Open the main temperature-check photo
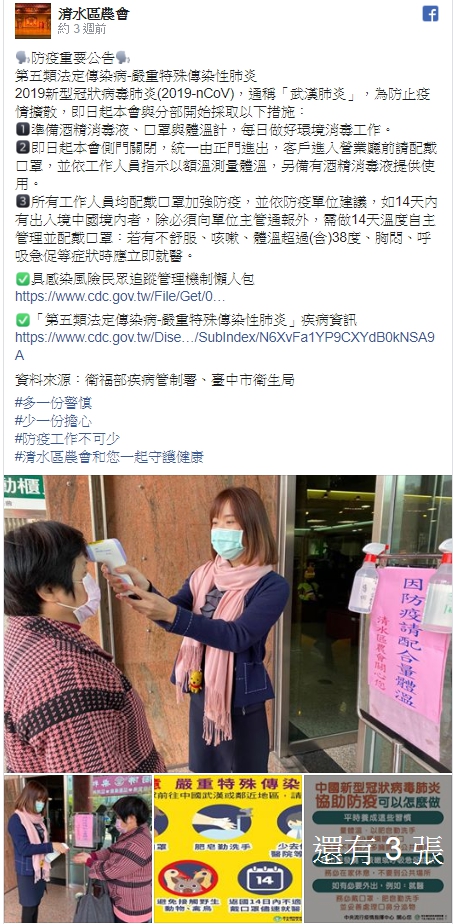Screen dimensions: 453x924 [228, 624]
